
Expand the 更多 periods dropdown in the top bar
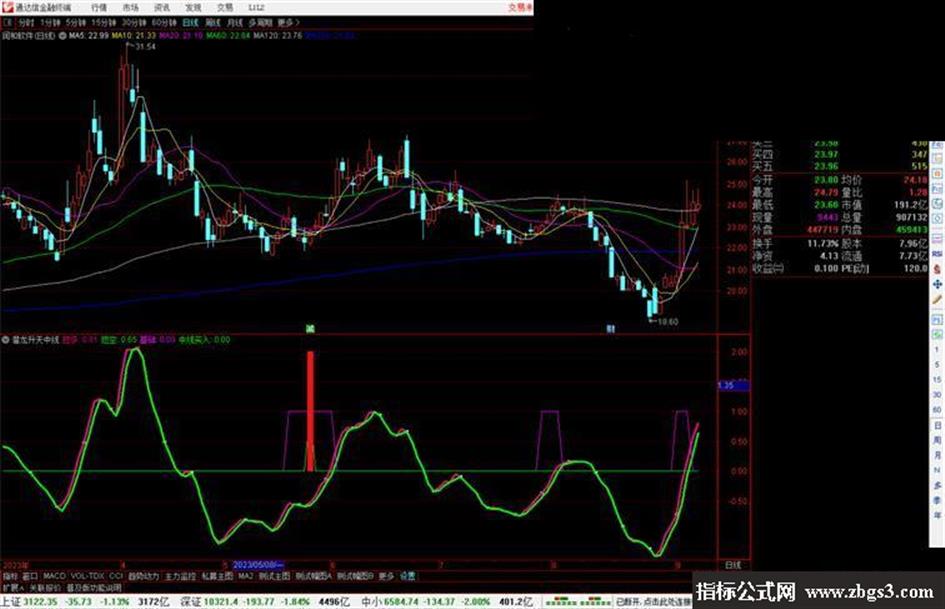pyautogui.click(x=288, y=23)
